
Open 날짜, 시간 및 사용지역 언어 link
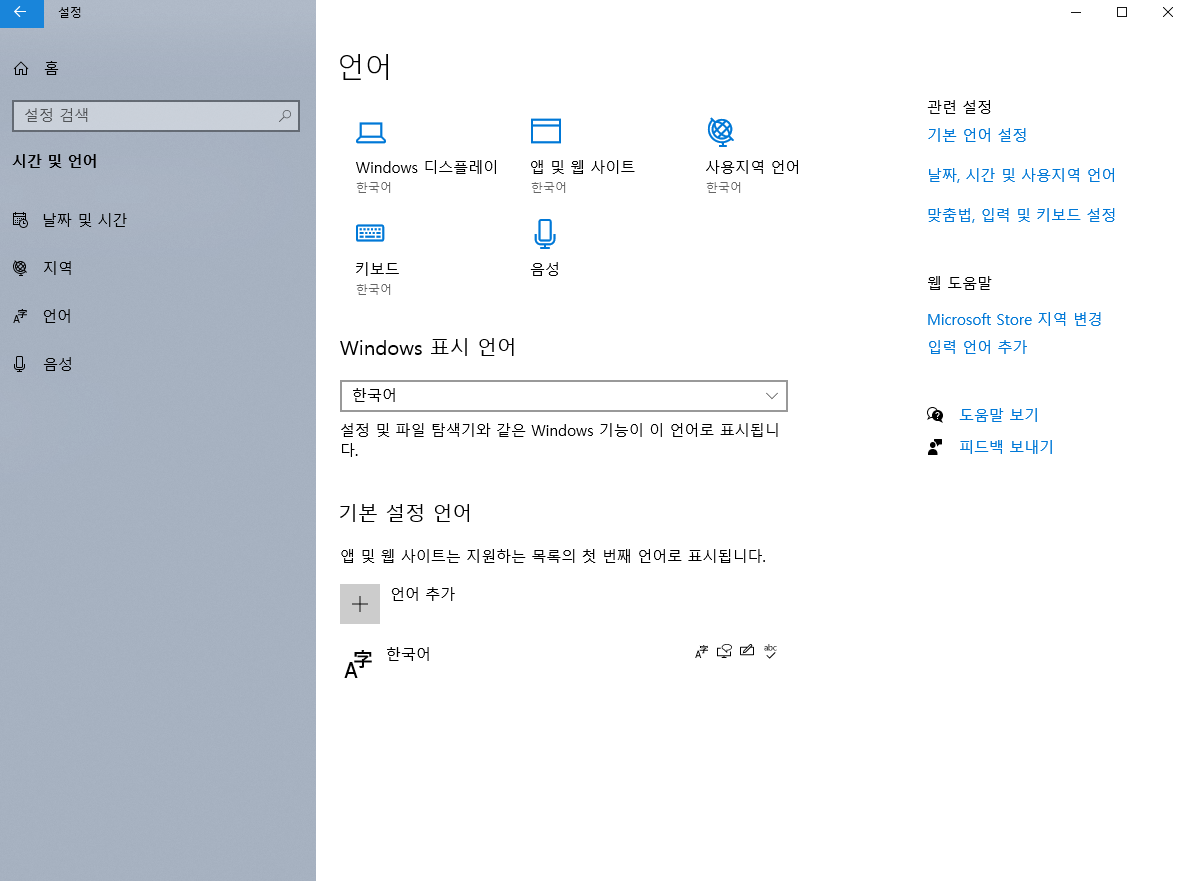[1021, 175]
